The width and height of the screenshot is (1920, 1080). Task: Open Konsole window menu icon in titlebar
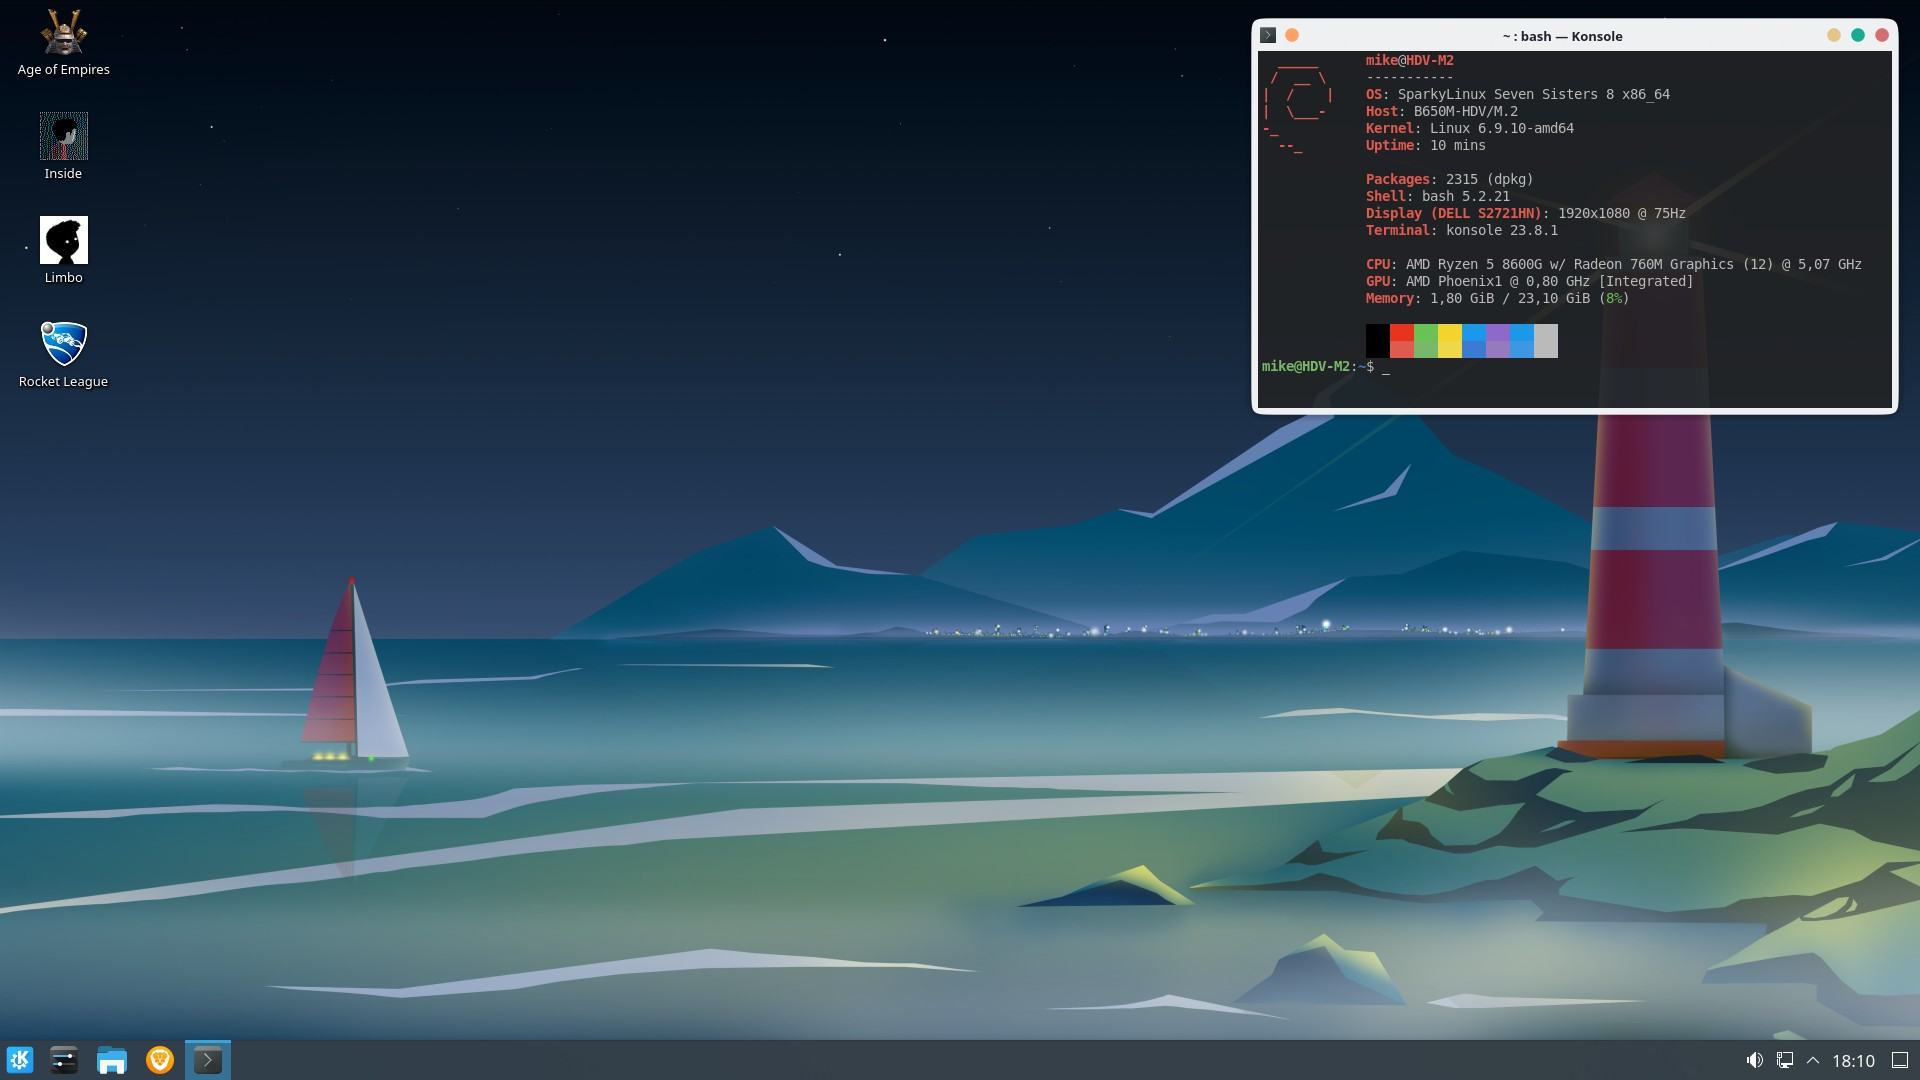tap(1268, 35)
